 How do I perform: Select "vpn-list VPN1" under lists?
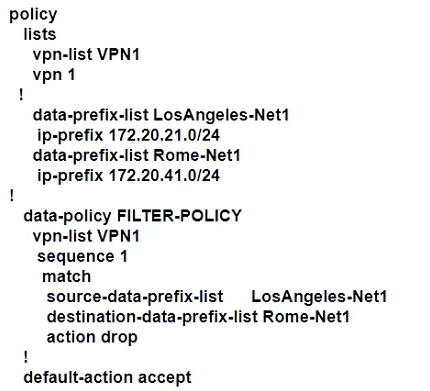coord(86,54)
